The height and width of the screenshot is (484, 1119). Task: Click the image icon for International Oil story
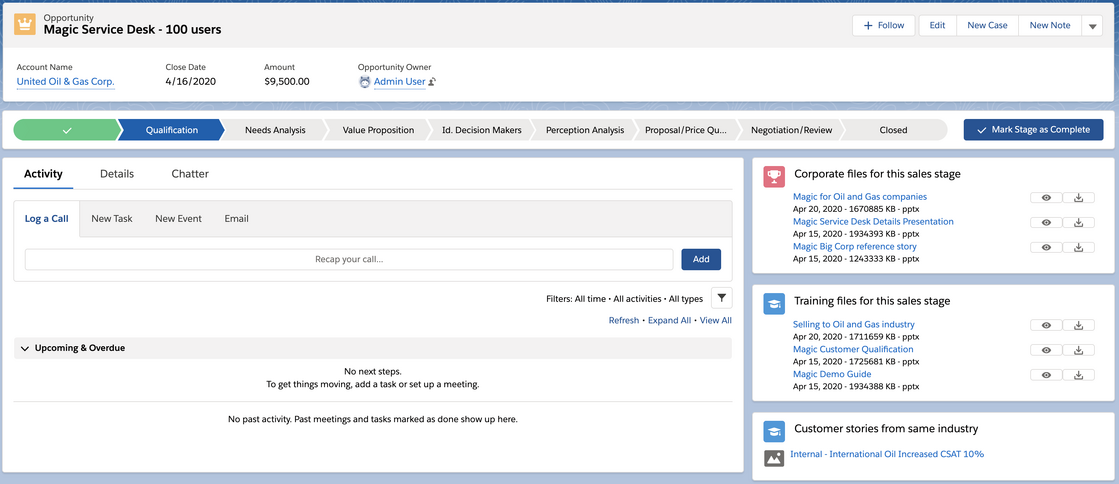pyautogui.click(x=773, y=458)
